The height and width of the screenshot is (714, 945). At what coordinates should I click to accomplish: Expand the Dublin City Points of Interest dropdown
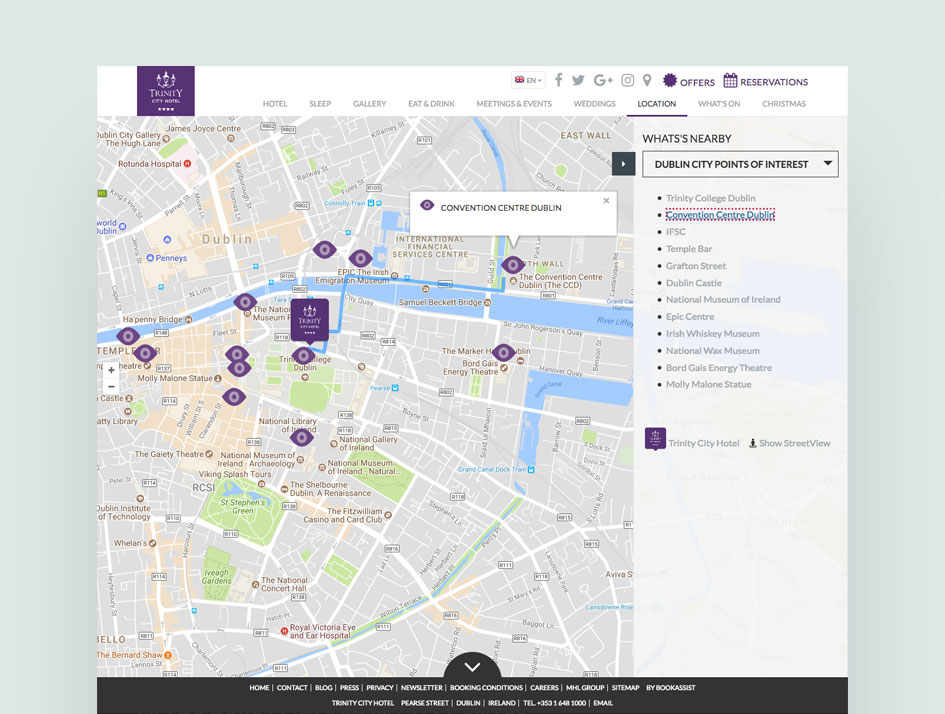pos(740,164)
